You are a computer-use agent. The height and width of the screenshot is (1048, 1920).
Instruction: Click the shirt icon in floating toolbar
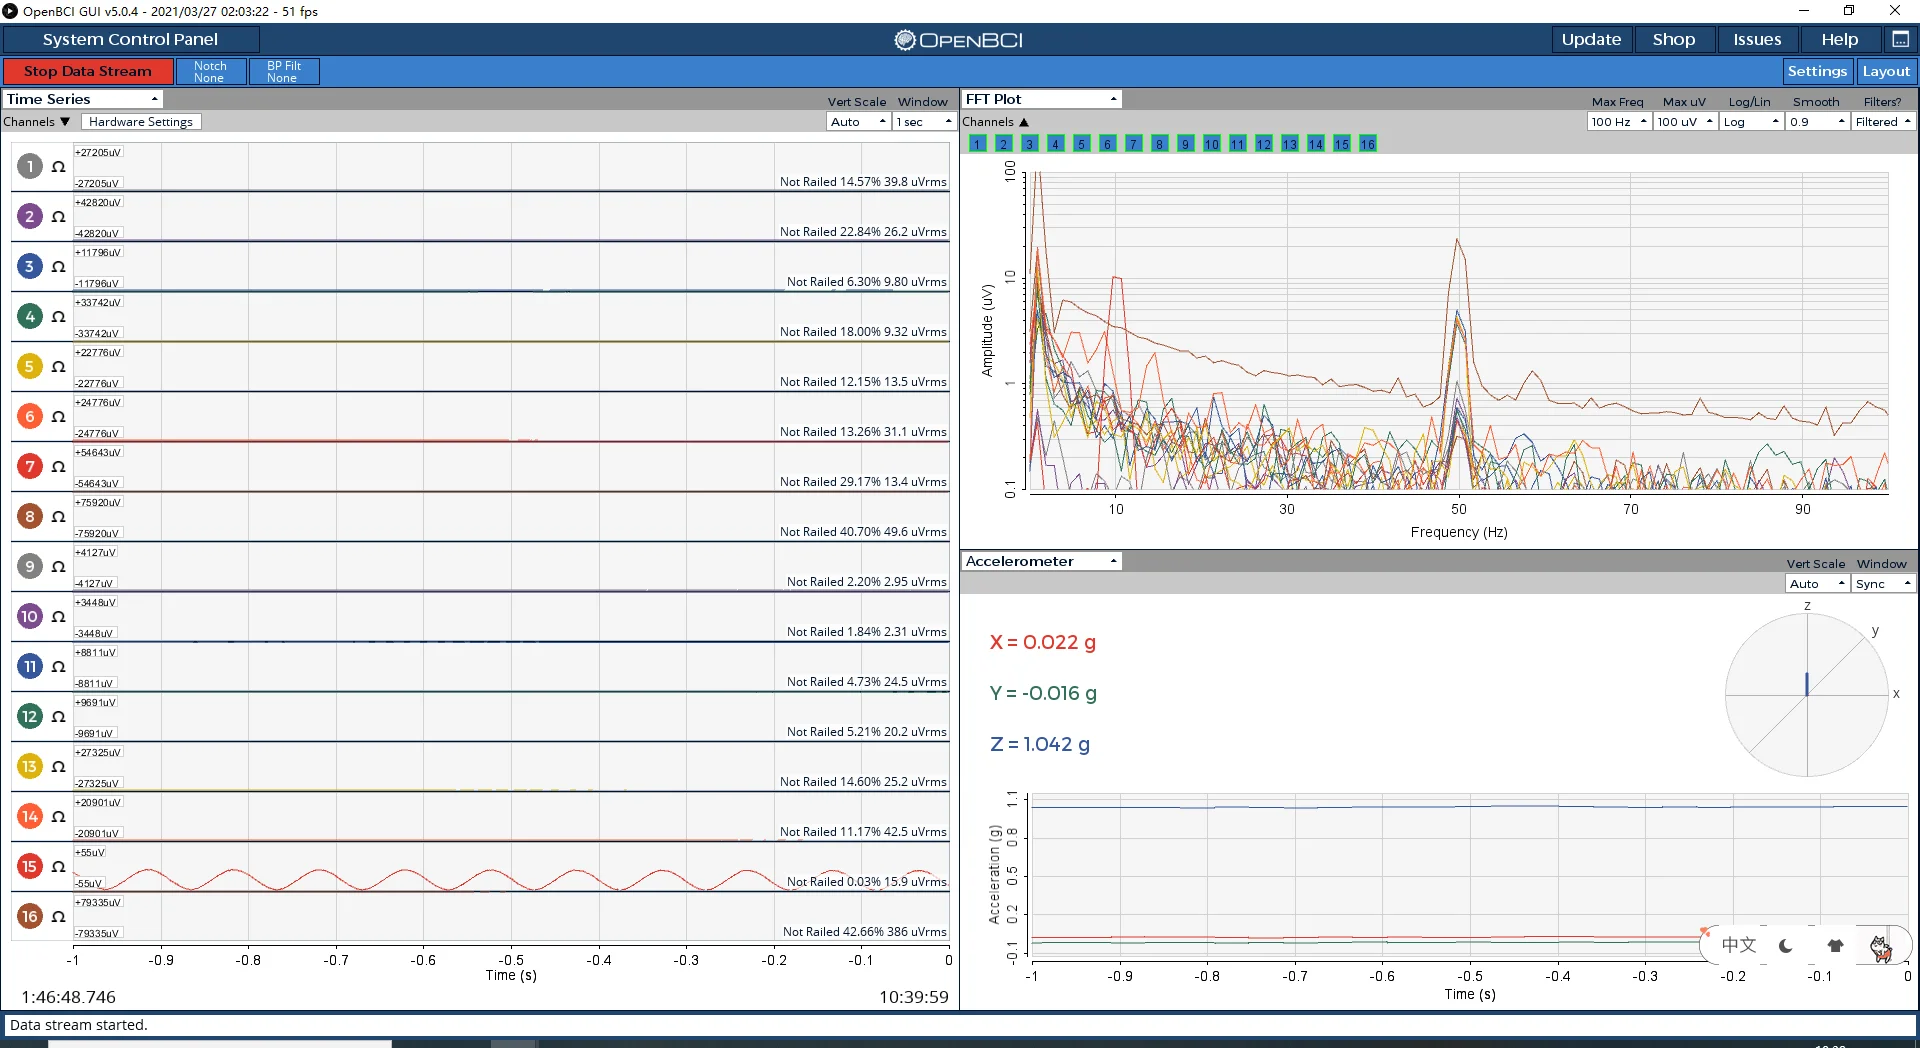(1835, 945)
